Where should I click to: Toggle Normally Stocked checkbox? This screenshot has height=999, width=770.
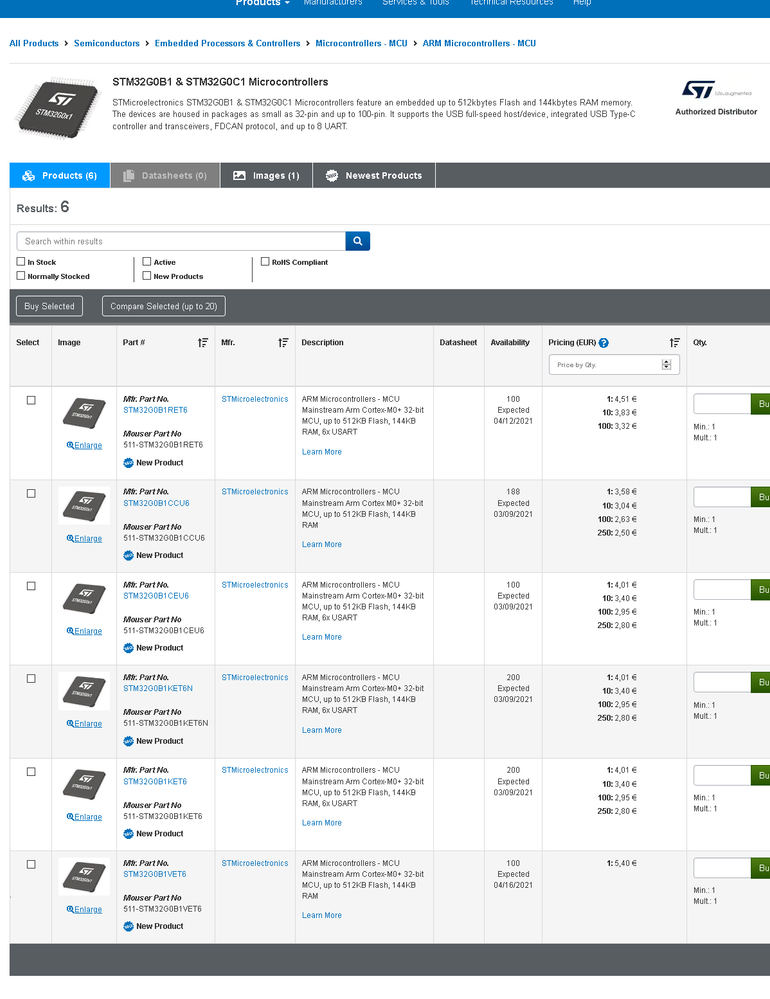(21, 276)
